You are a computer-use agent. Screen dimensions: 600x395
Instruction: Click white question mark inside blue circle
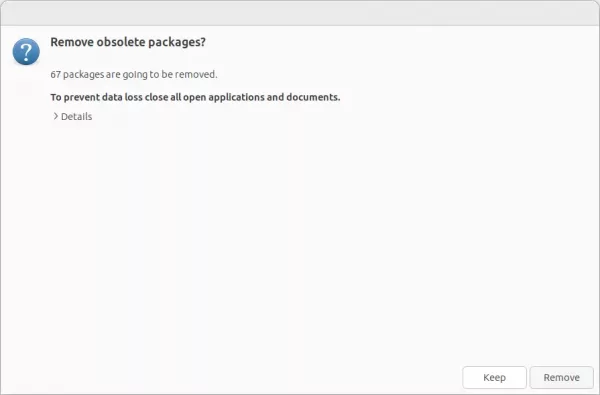(26, 52)
